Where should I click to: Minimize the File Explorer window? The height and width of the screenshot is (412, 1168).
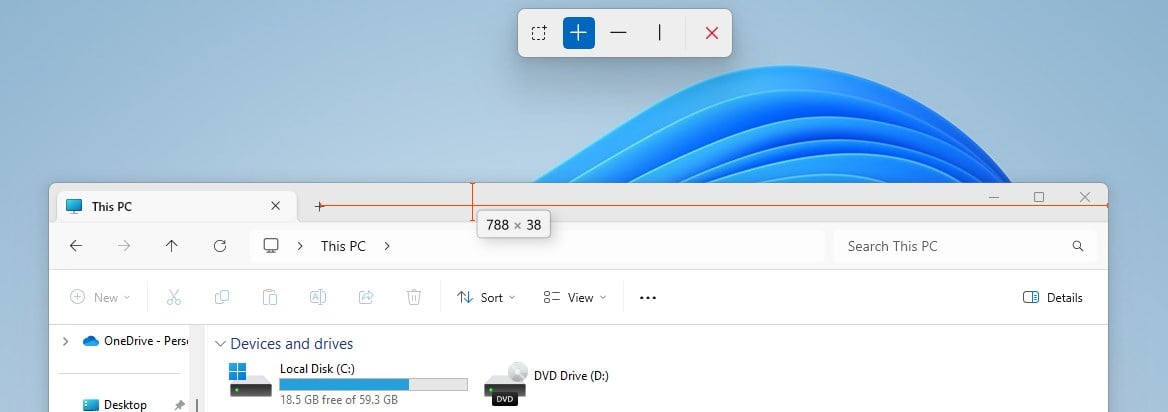(994, 197)
